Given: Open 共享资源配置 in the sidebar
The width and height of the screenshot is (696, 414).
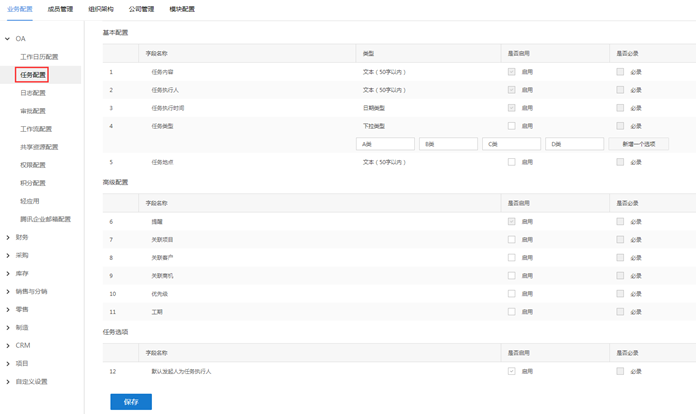Looking at the screenshot, I should tap(39, 147).
